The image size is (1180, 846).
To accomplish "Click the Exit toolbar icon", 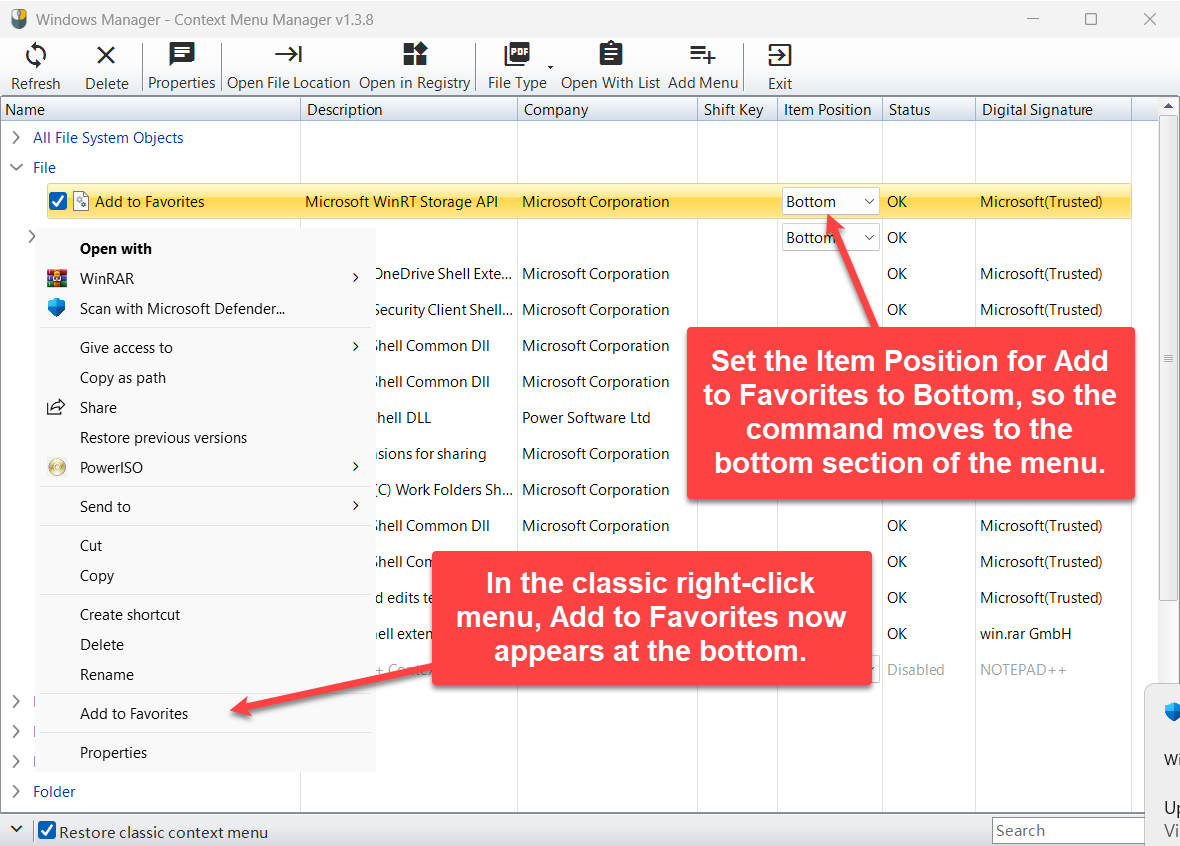I will click(x=780, y=55).
